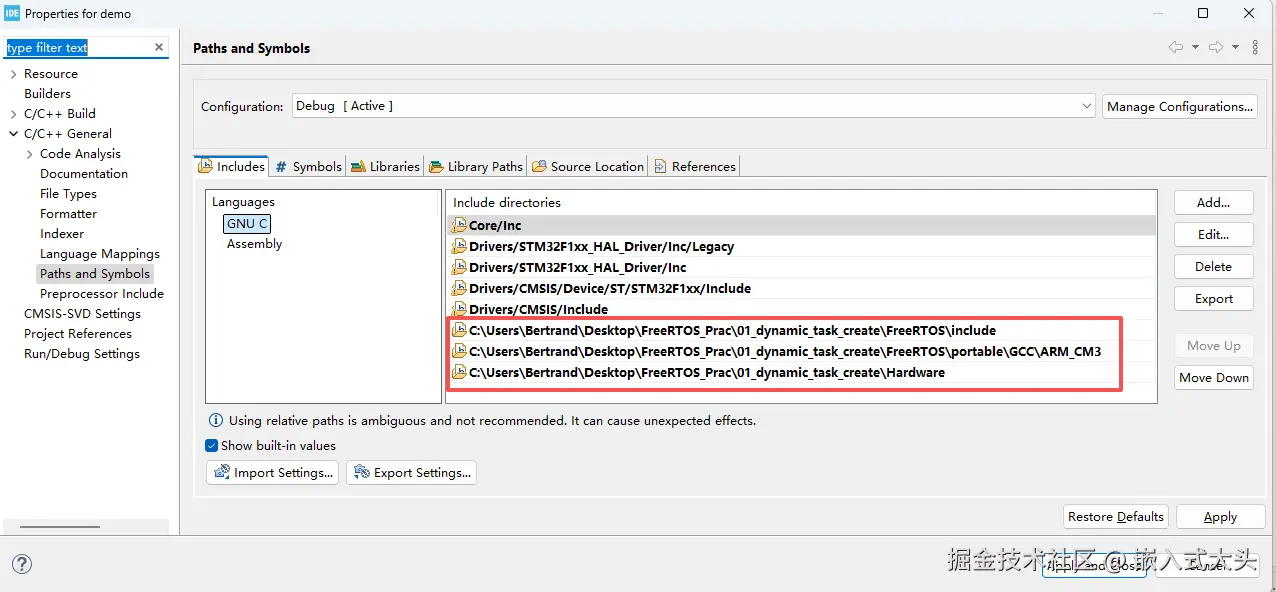Expand the Resource tree node

(13, 74)
